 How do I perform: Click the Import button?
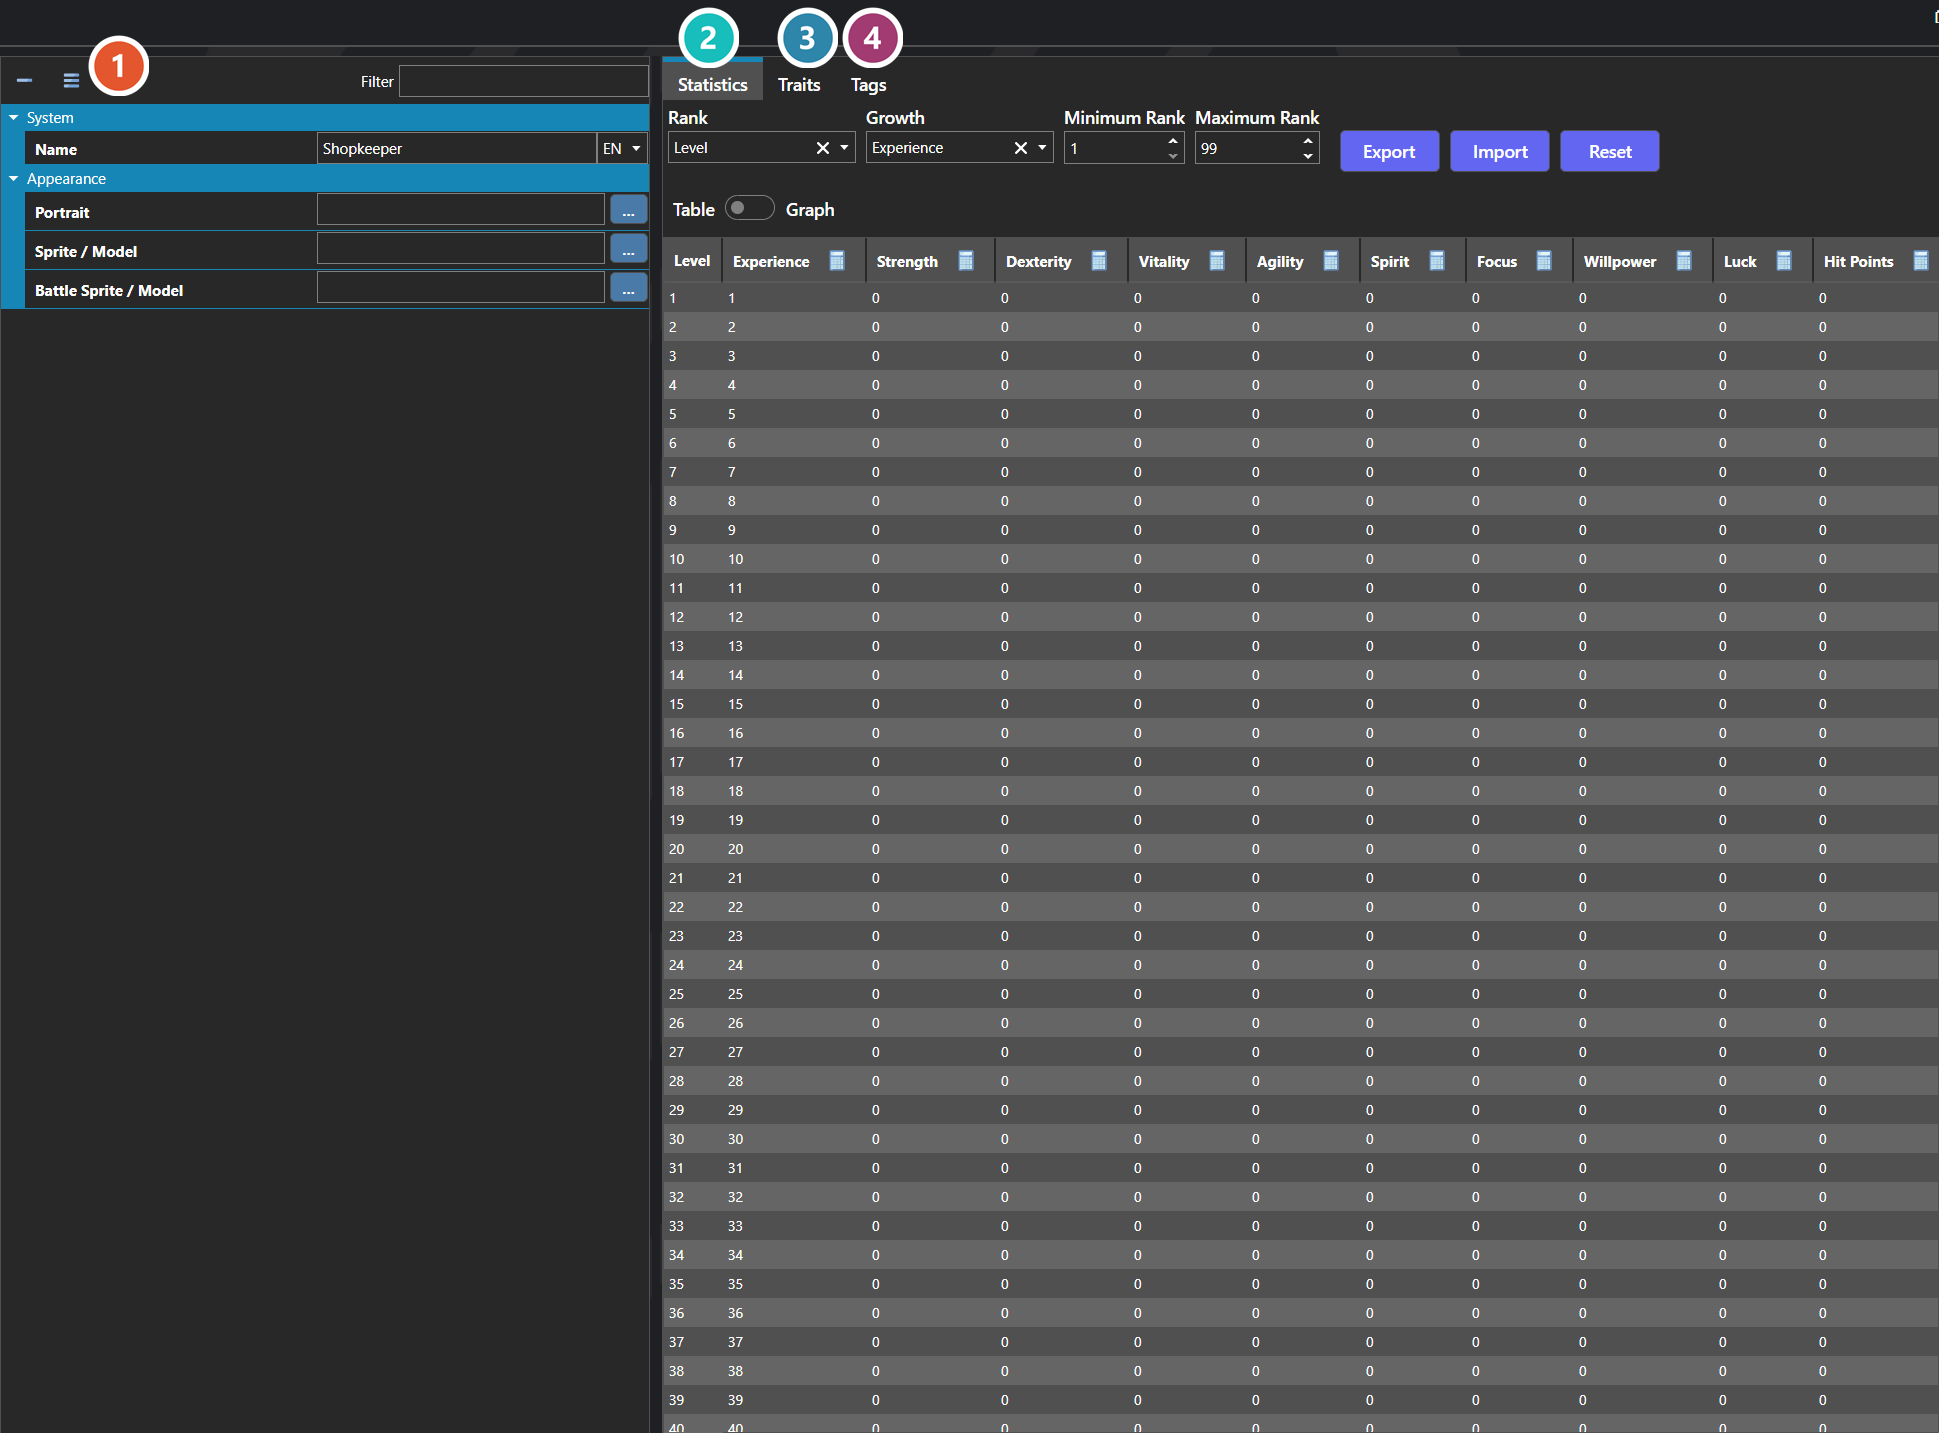tap(1499, 151)
